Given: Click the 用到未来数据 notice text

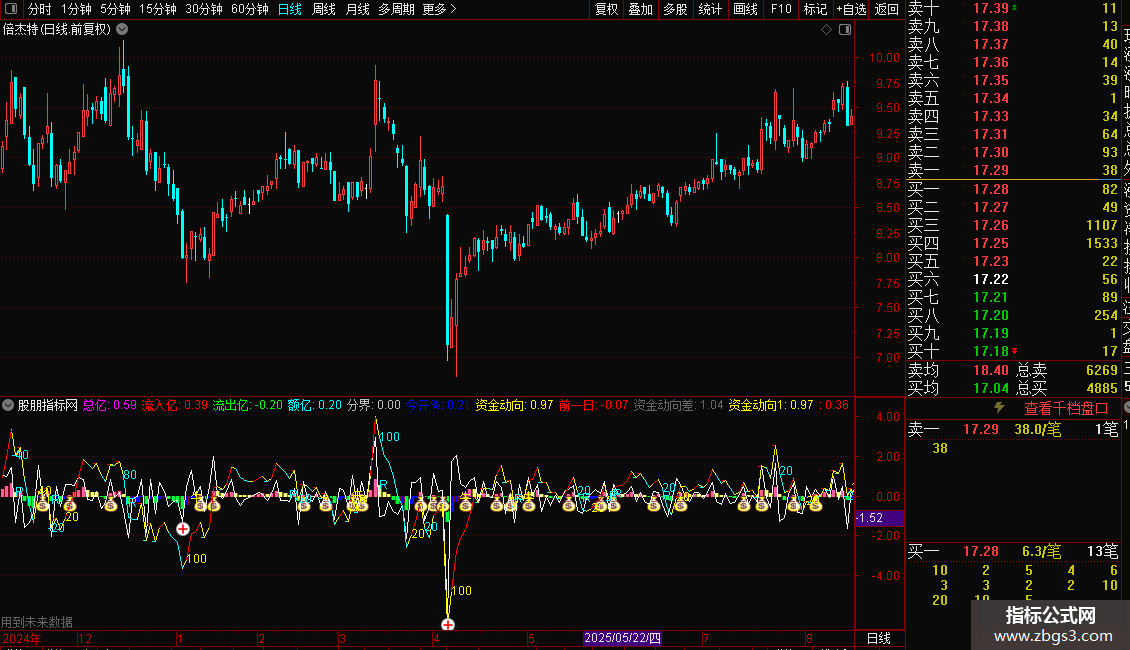Looking at the screenshot, I should pos(37,622).
